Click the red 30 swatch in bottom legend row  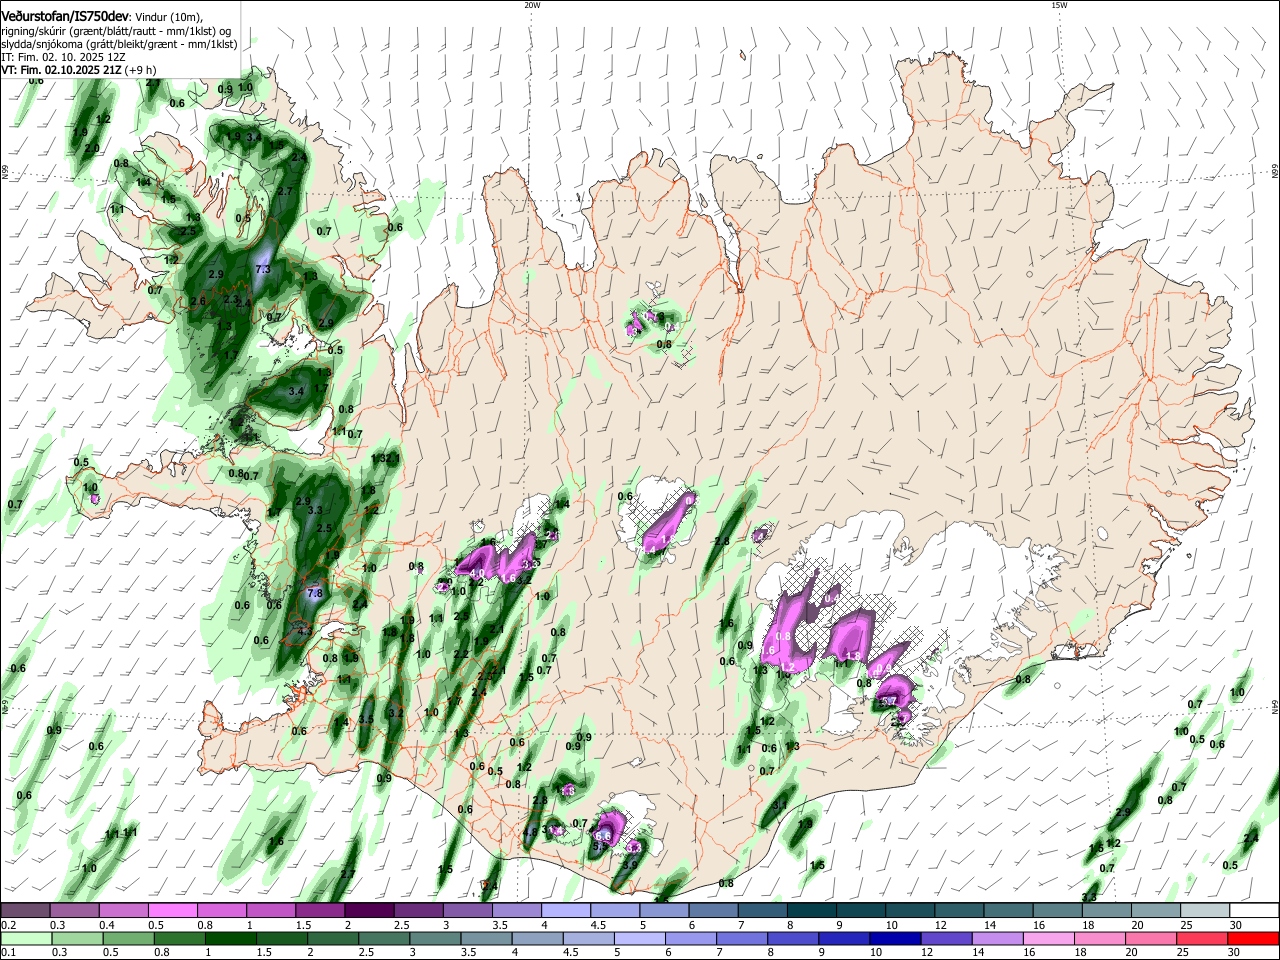pos(1253,938)
